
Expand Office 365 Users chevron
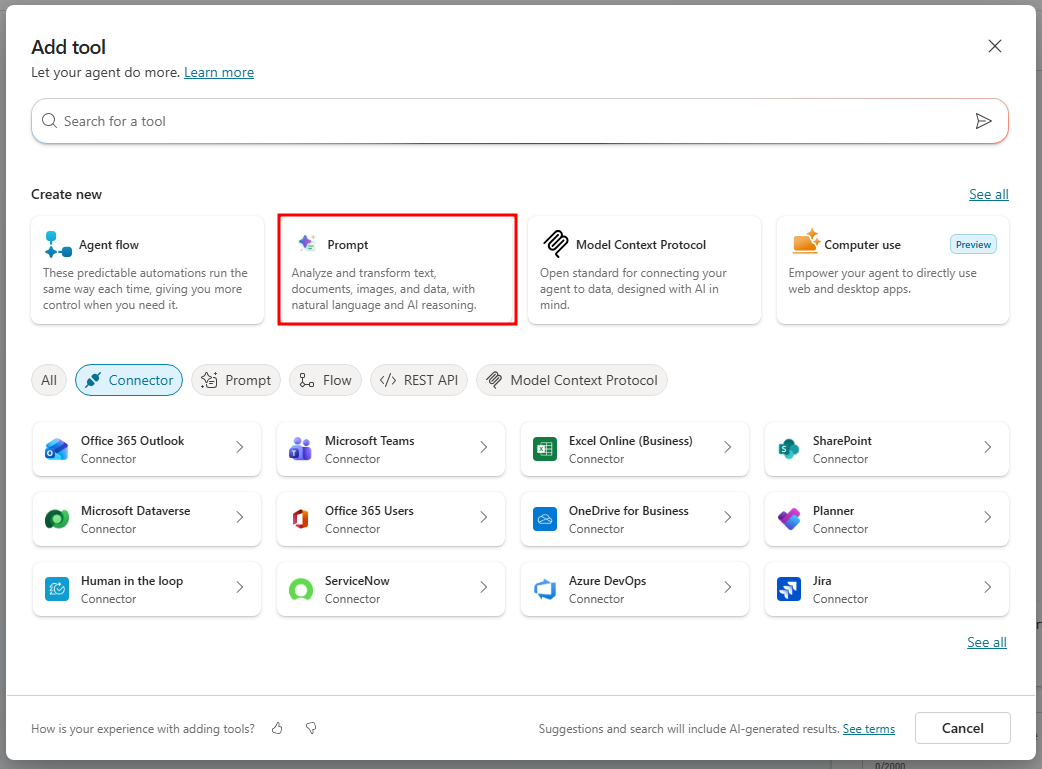[484, 517]
